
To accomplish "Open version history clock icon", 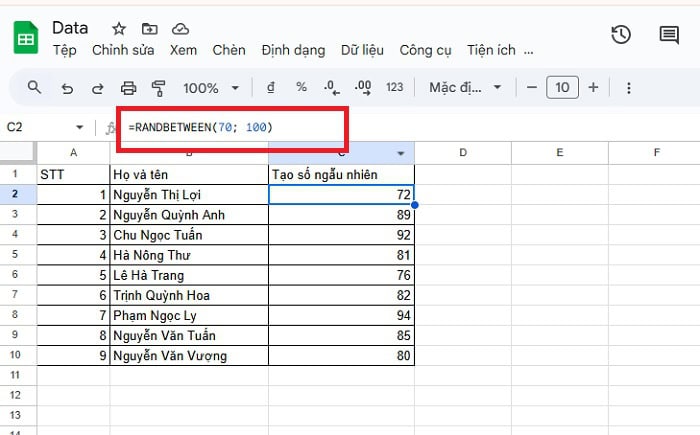I will [621, 34].
